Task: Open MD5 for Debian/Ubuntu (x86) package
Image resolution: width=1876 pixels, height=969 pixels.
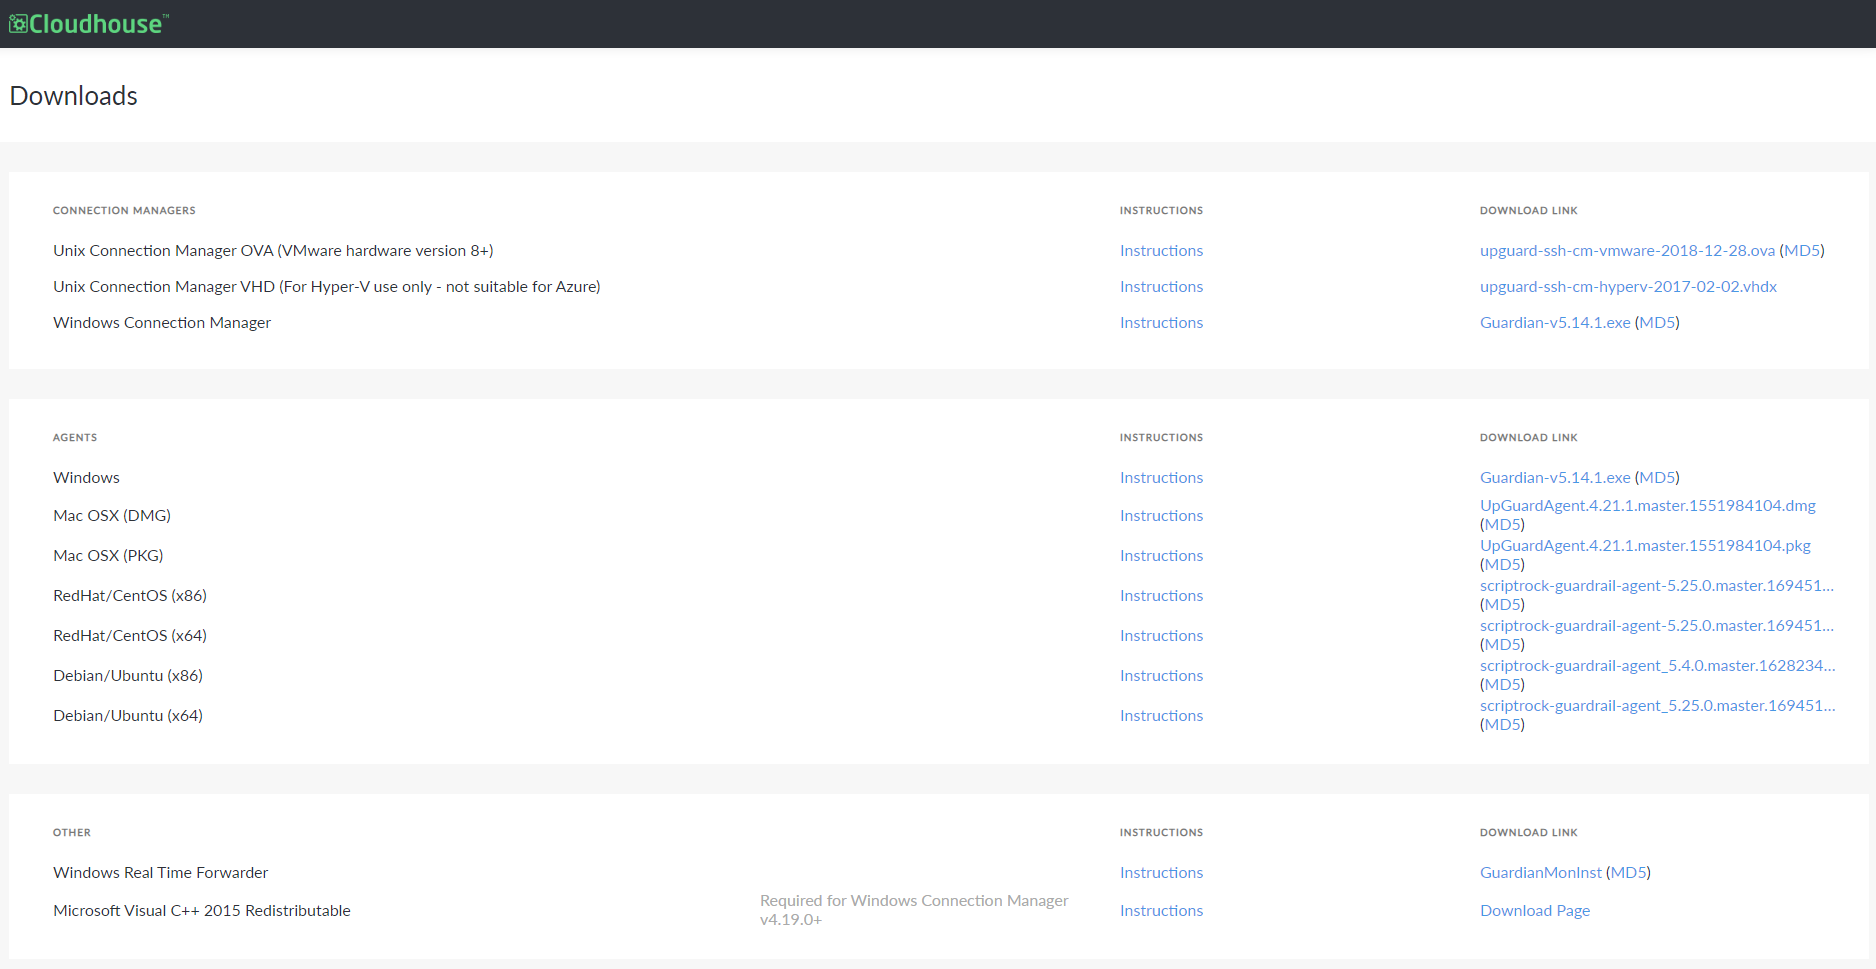Action: tap(1502, 685)
